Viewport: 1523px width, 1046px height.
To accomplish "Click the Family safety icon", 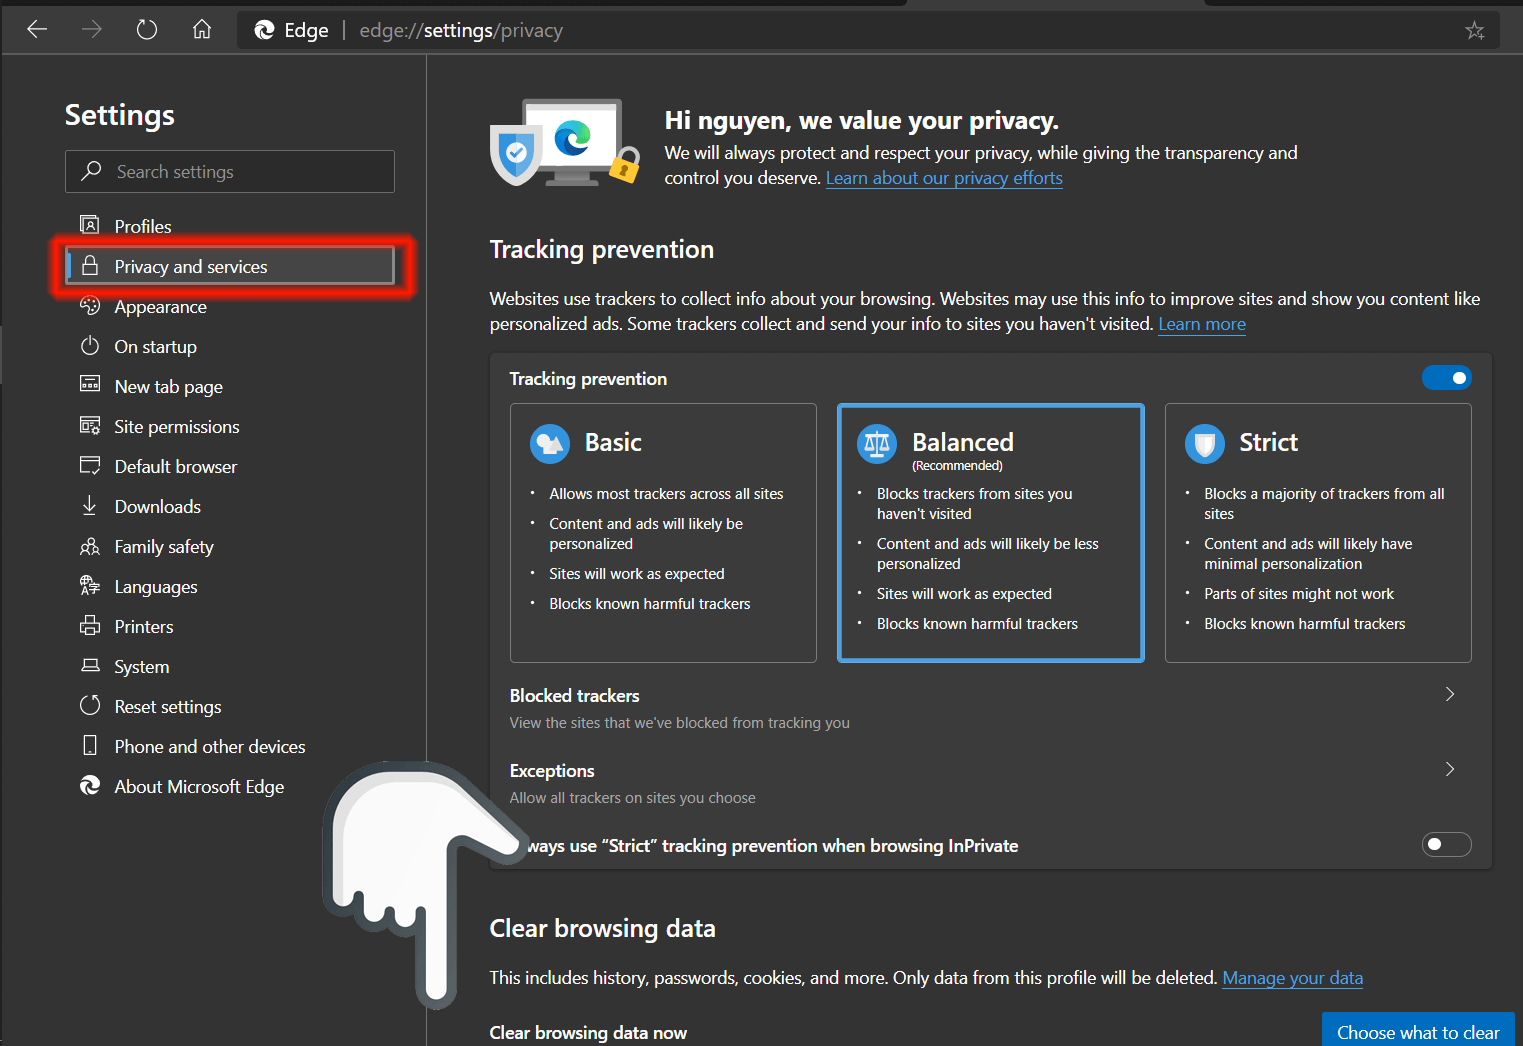I will point(90,546).
